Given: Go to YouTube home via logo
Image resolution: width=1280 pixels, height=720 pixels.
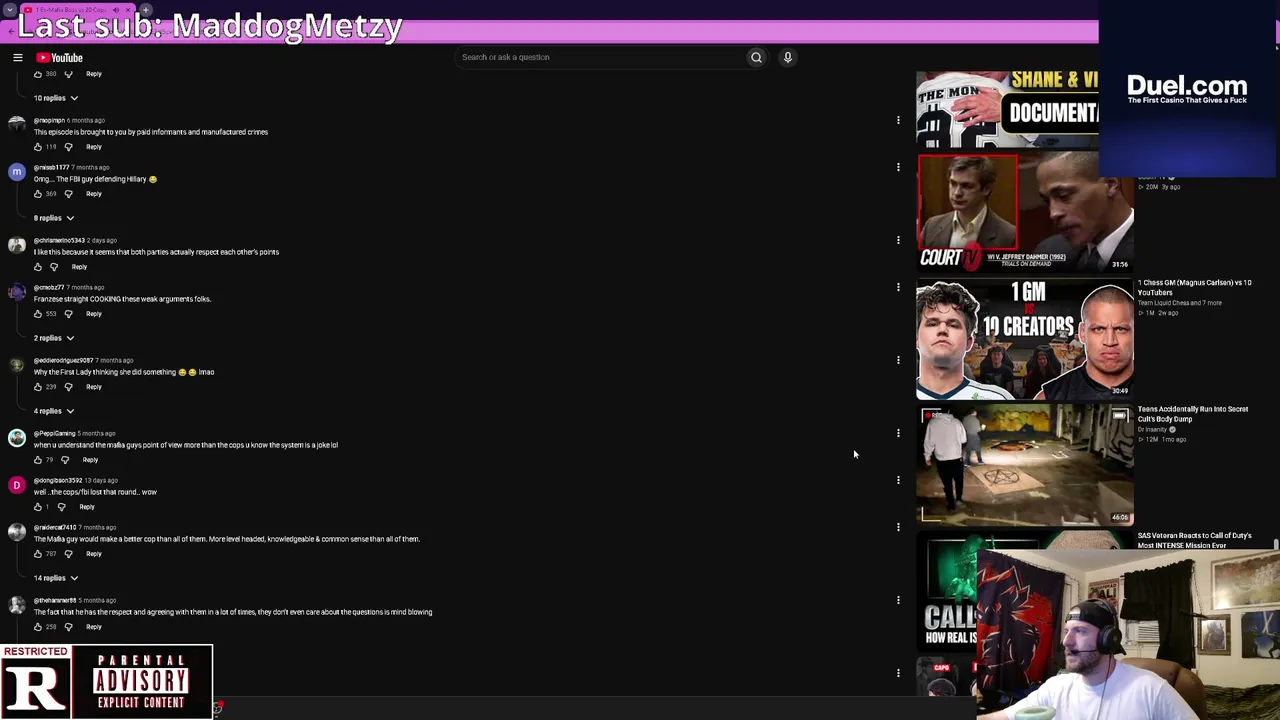Looking at the screenshot, I should [60, 58].
